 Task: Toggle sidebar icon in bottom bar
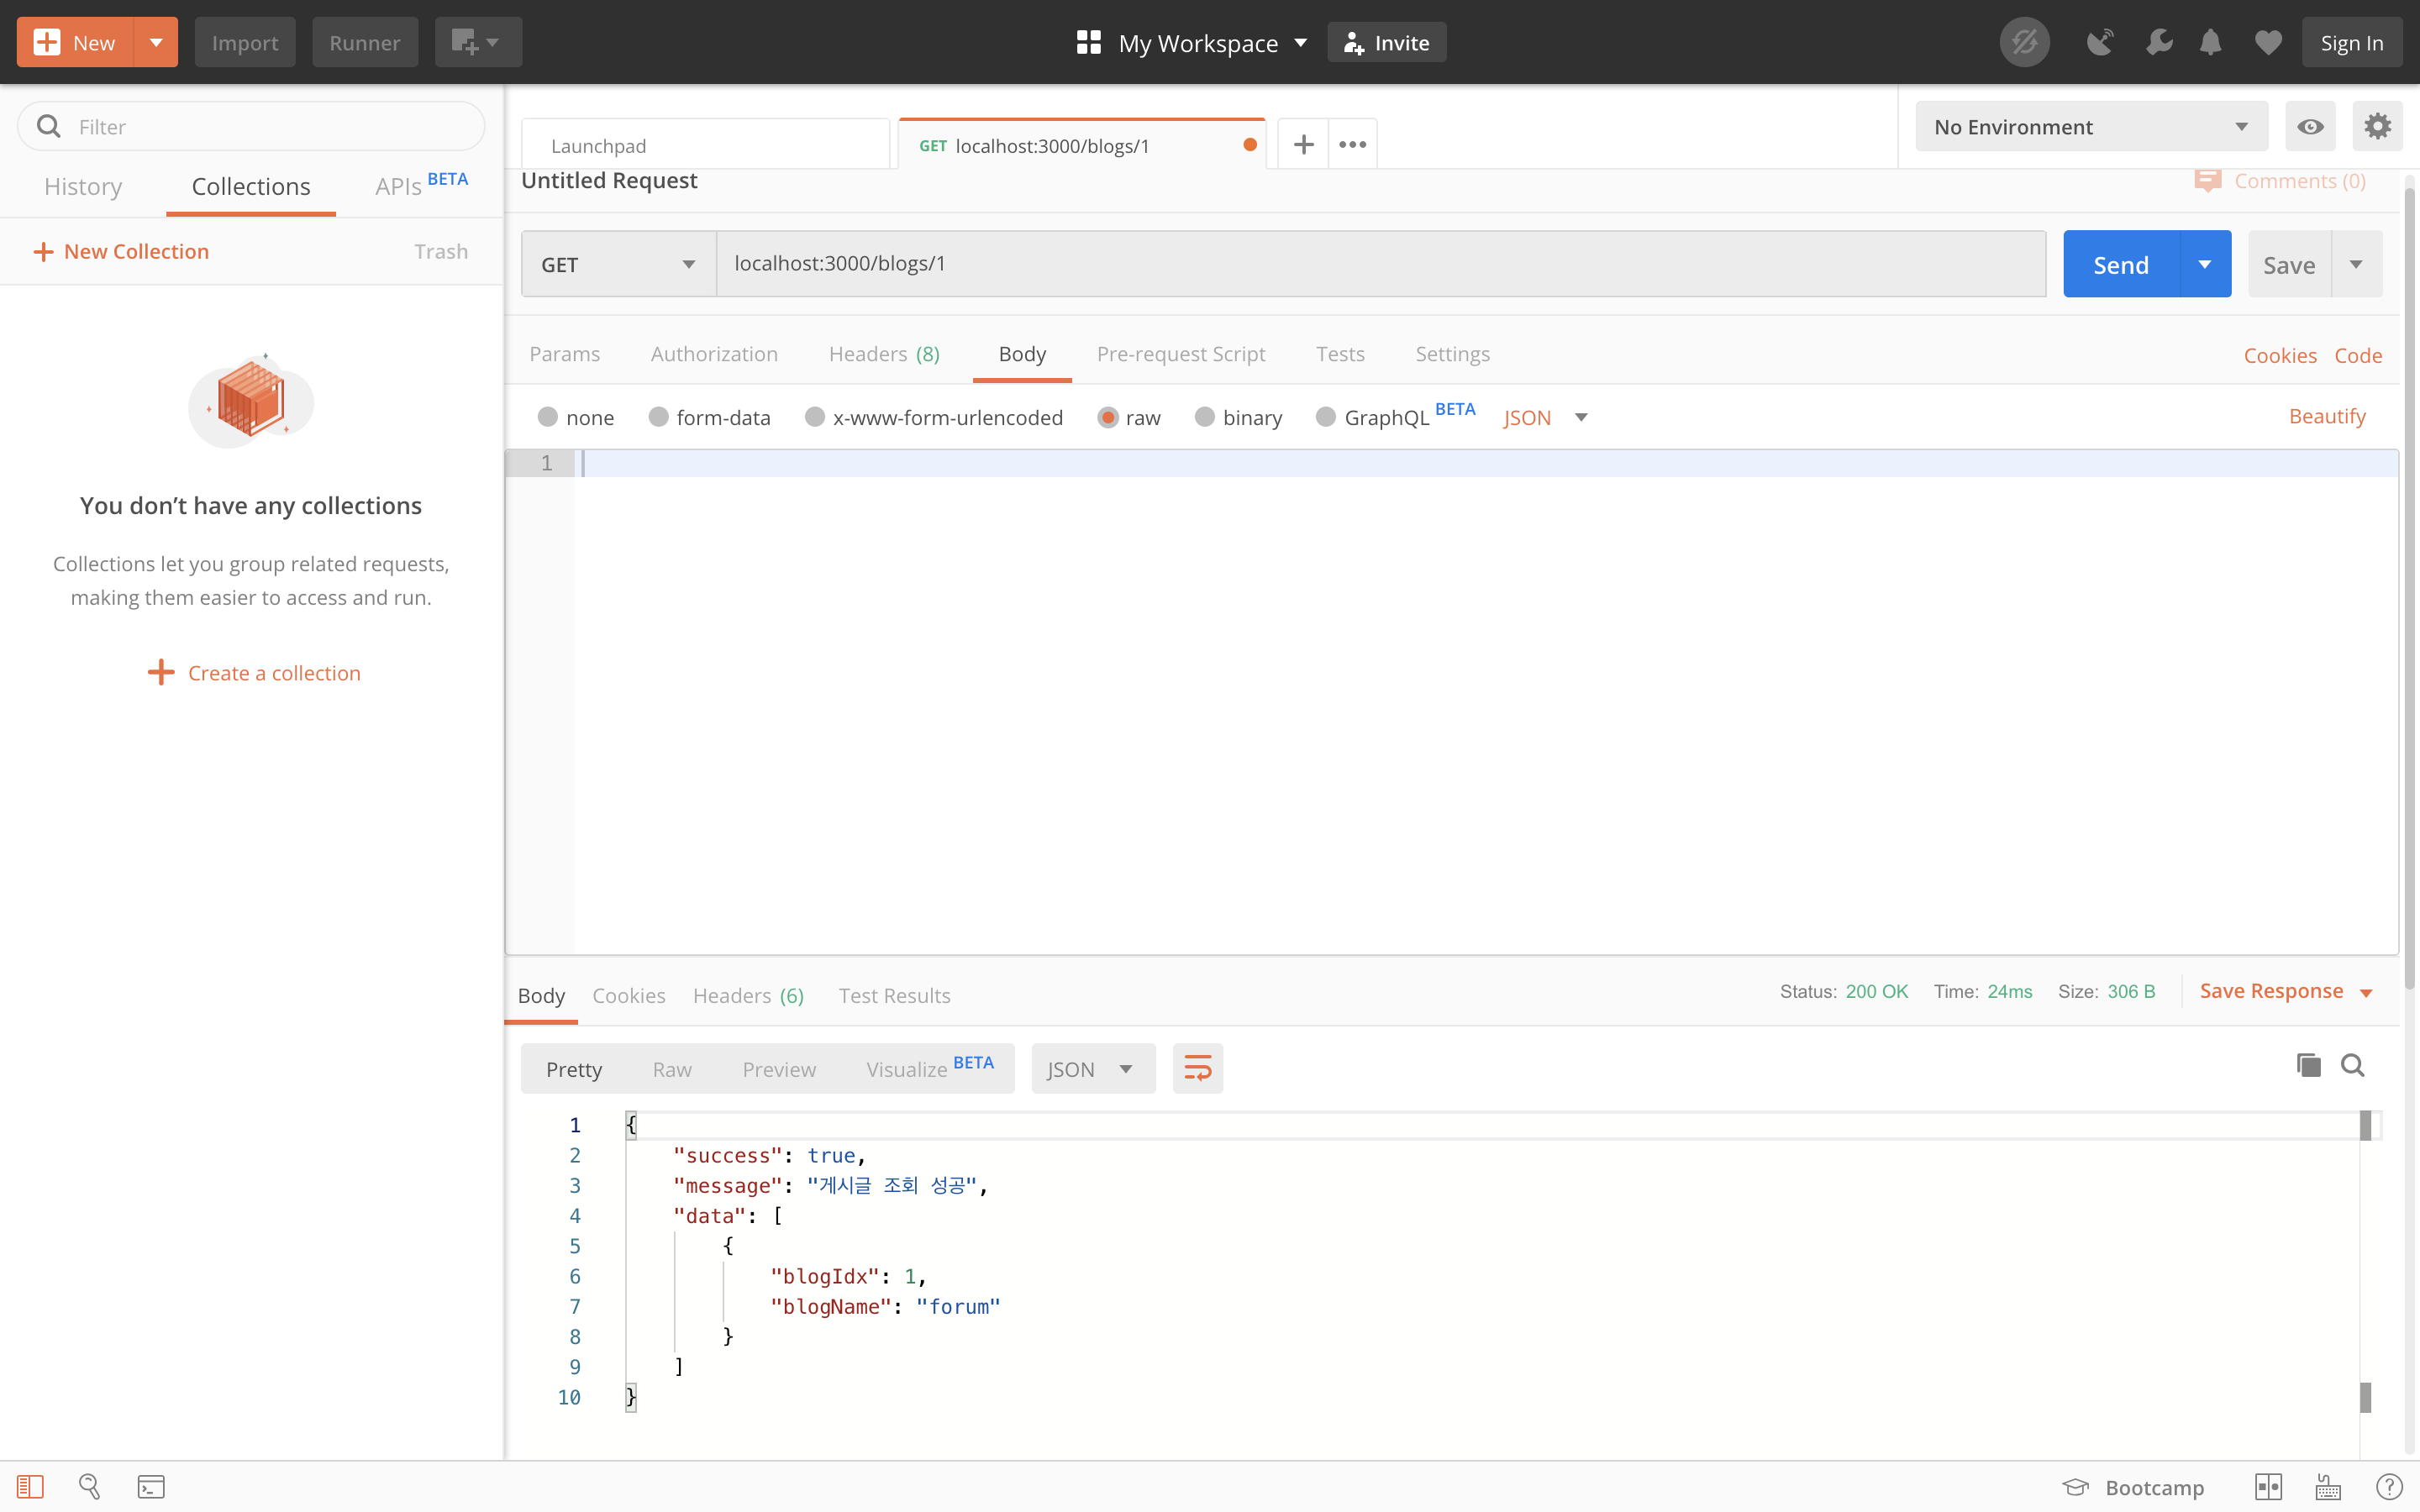coord(30,1487)
